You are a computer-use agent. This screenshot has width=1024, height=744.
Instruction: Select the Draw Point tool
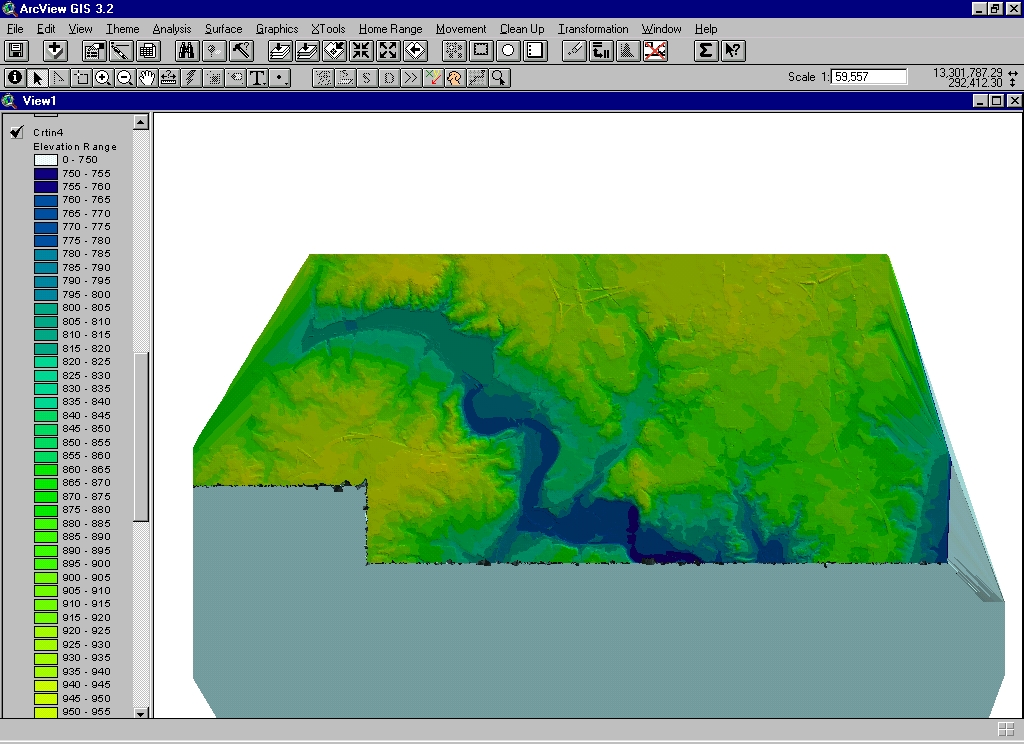click(280, 78)
